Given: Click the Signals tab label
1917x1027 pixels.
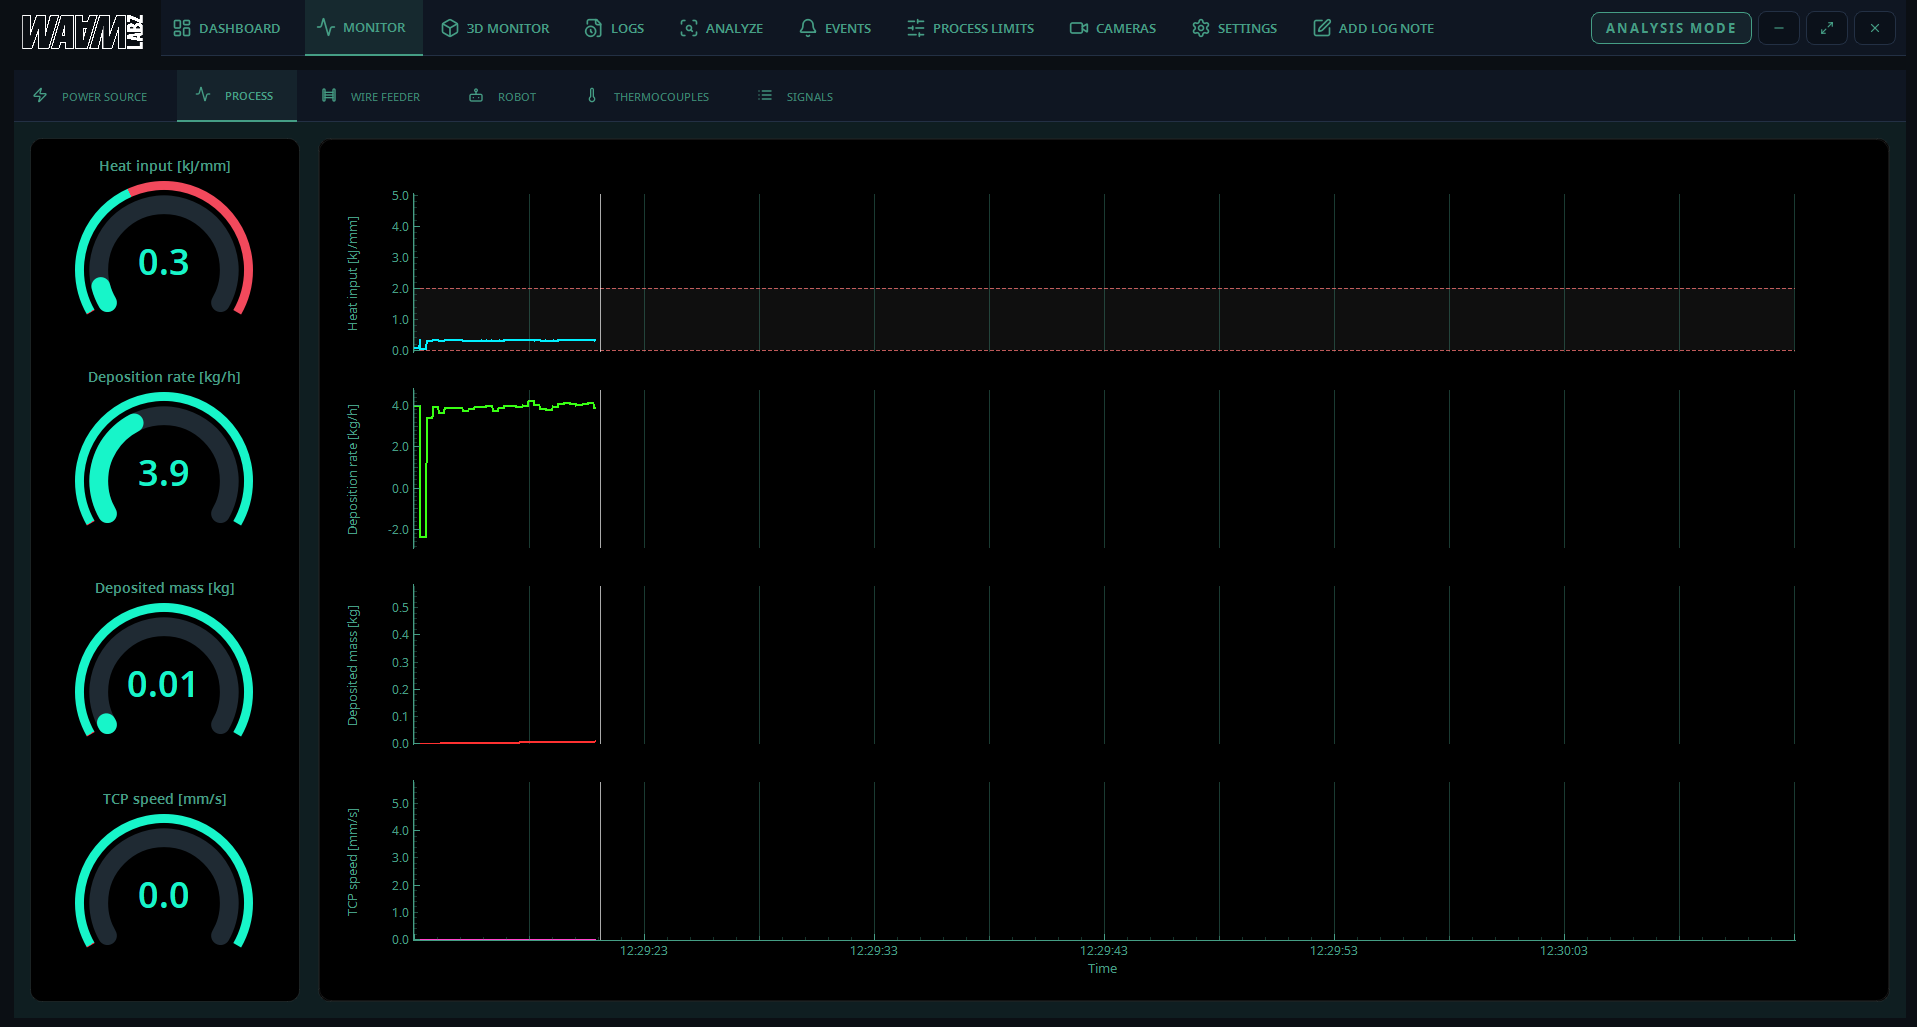Looking at the screenshot, I should [x=810, y=97].
